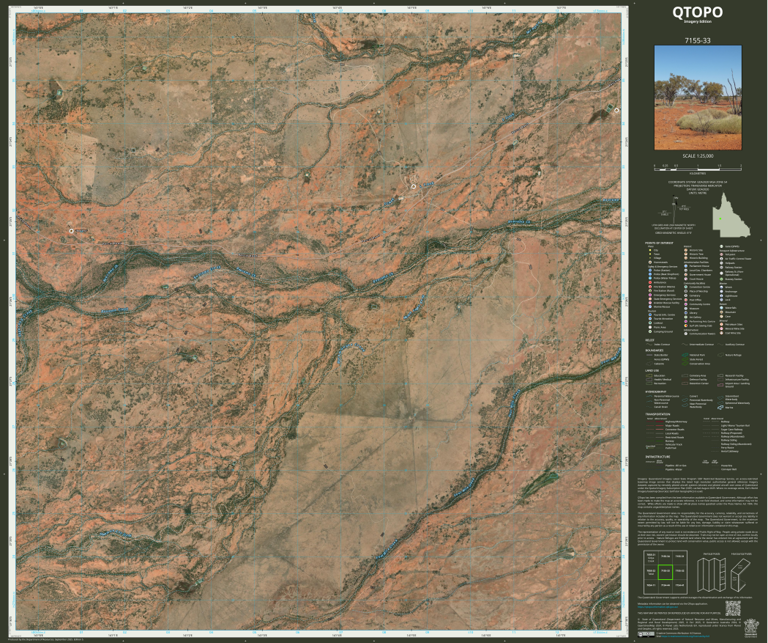The width and height of the screenshot is (768, 643).
Task: Click the Queensland locator map silhouette
Action: click(730, 214)
